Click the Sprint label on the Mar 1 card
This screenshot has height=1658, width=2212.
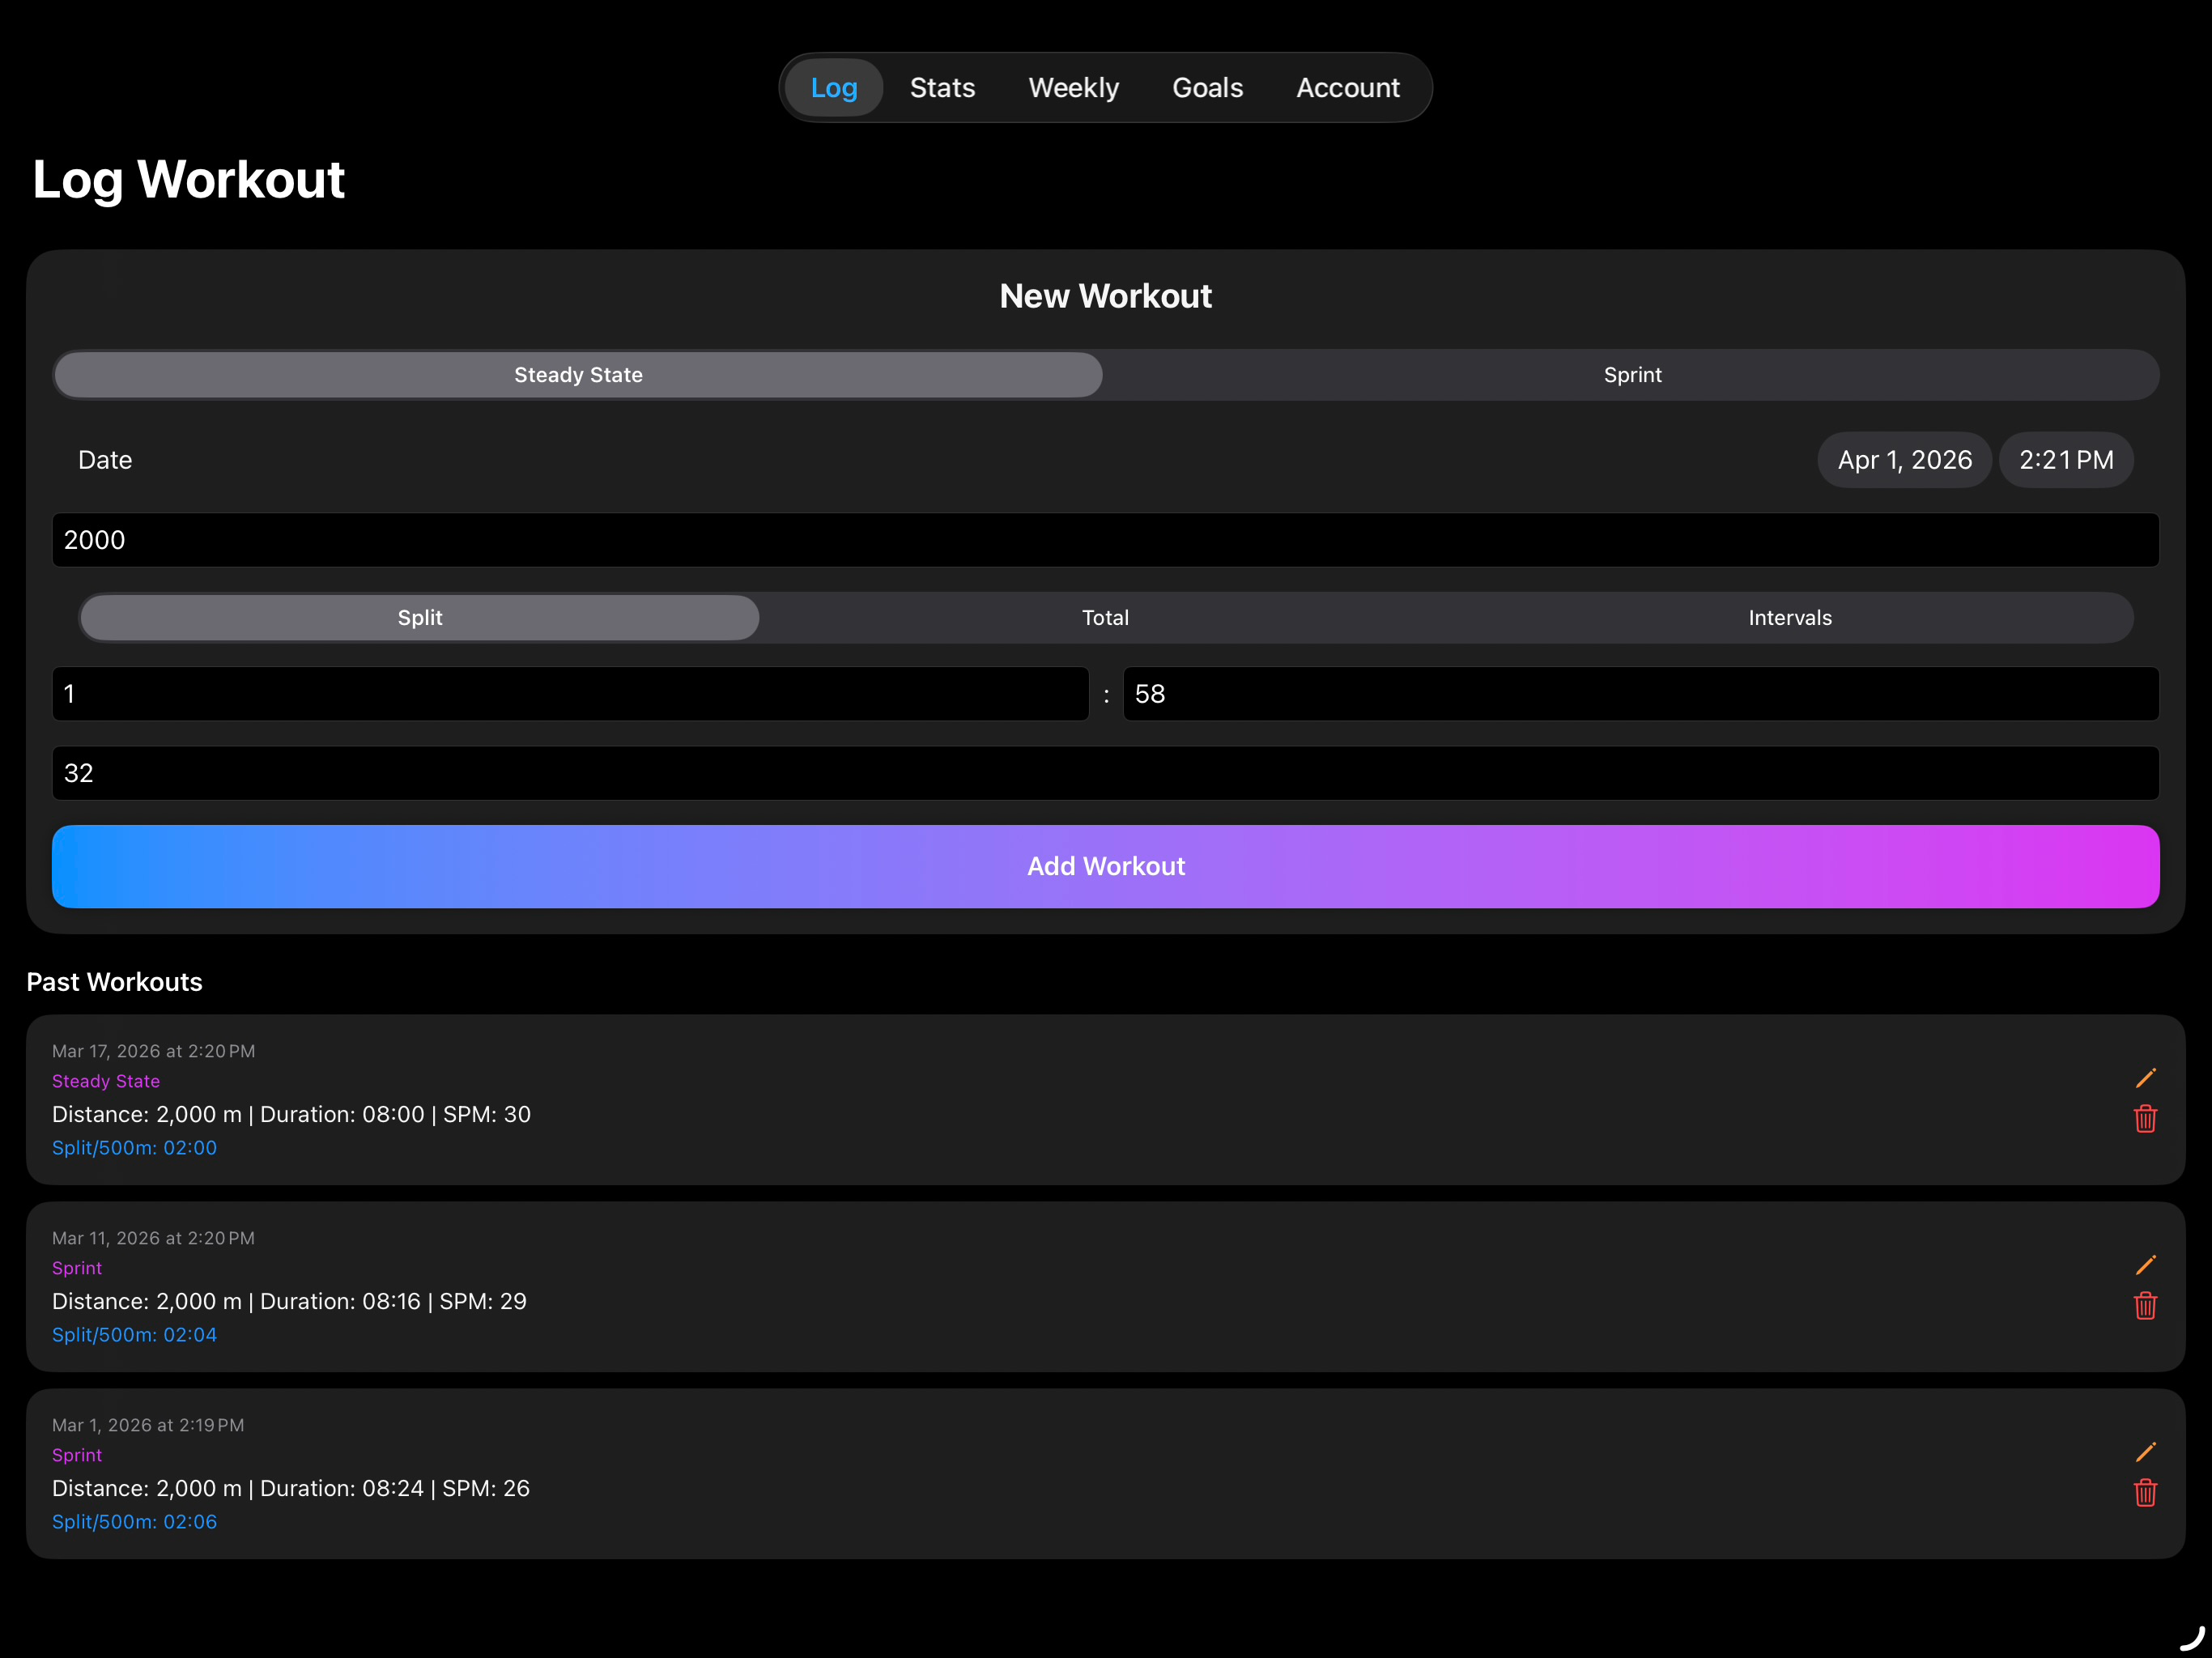point(77,1455)
